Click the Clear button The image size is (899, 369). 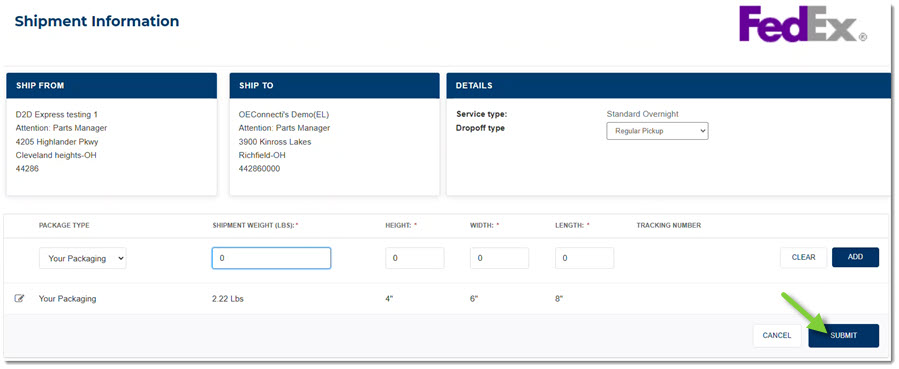click(803, 257)
